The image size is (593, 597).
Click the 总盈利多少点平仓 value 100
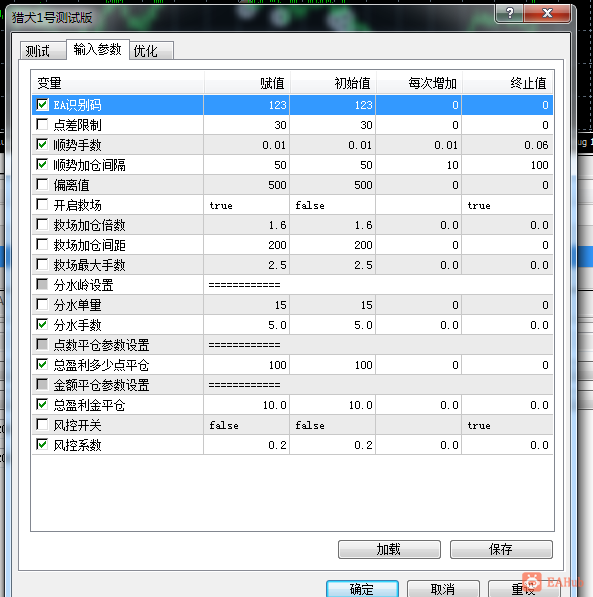pos(246,365)
